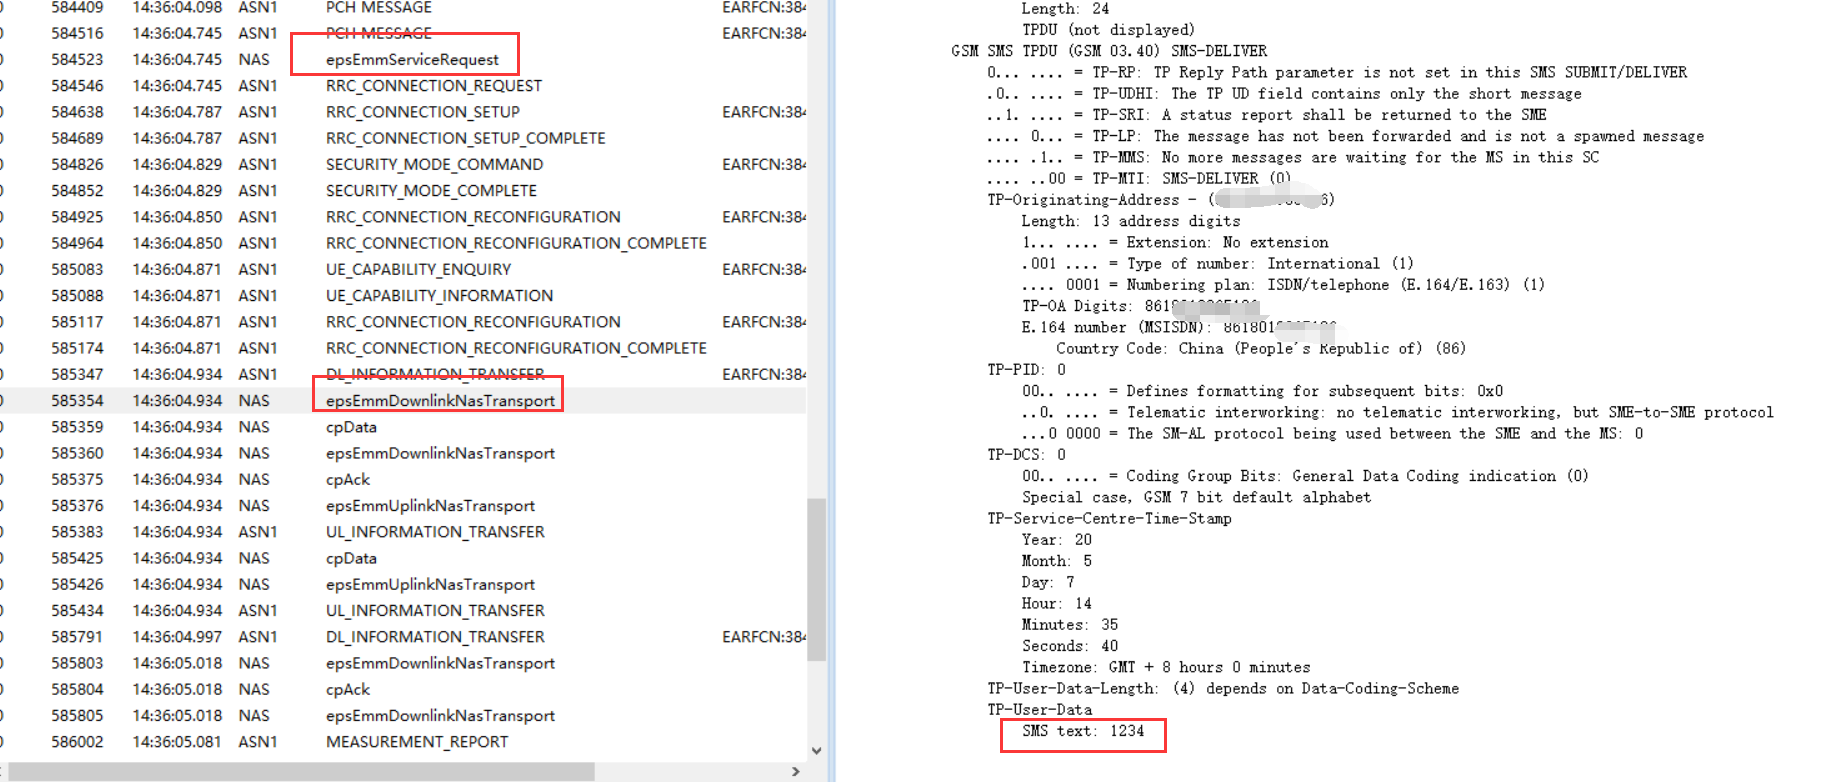Click the Minutes: 35 line
The height and width of the screenshot is (782, 1837).
click(x=1070, y=624)
